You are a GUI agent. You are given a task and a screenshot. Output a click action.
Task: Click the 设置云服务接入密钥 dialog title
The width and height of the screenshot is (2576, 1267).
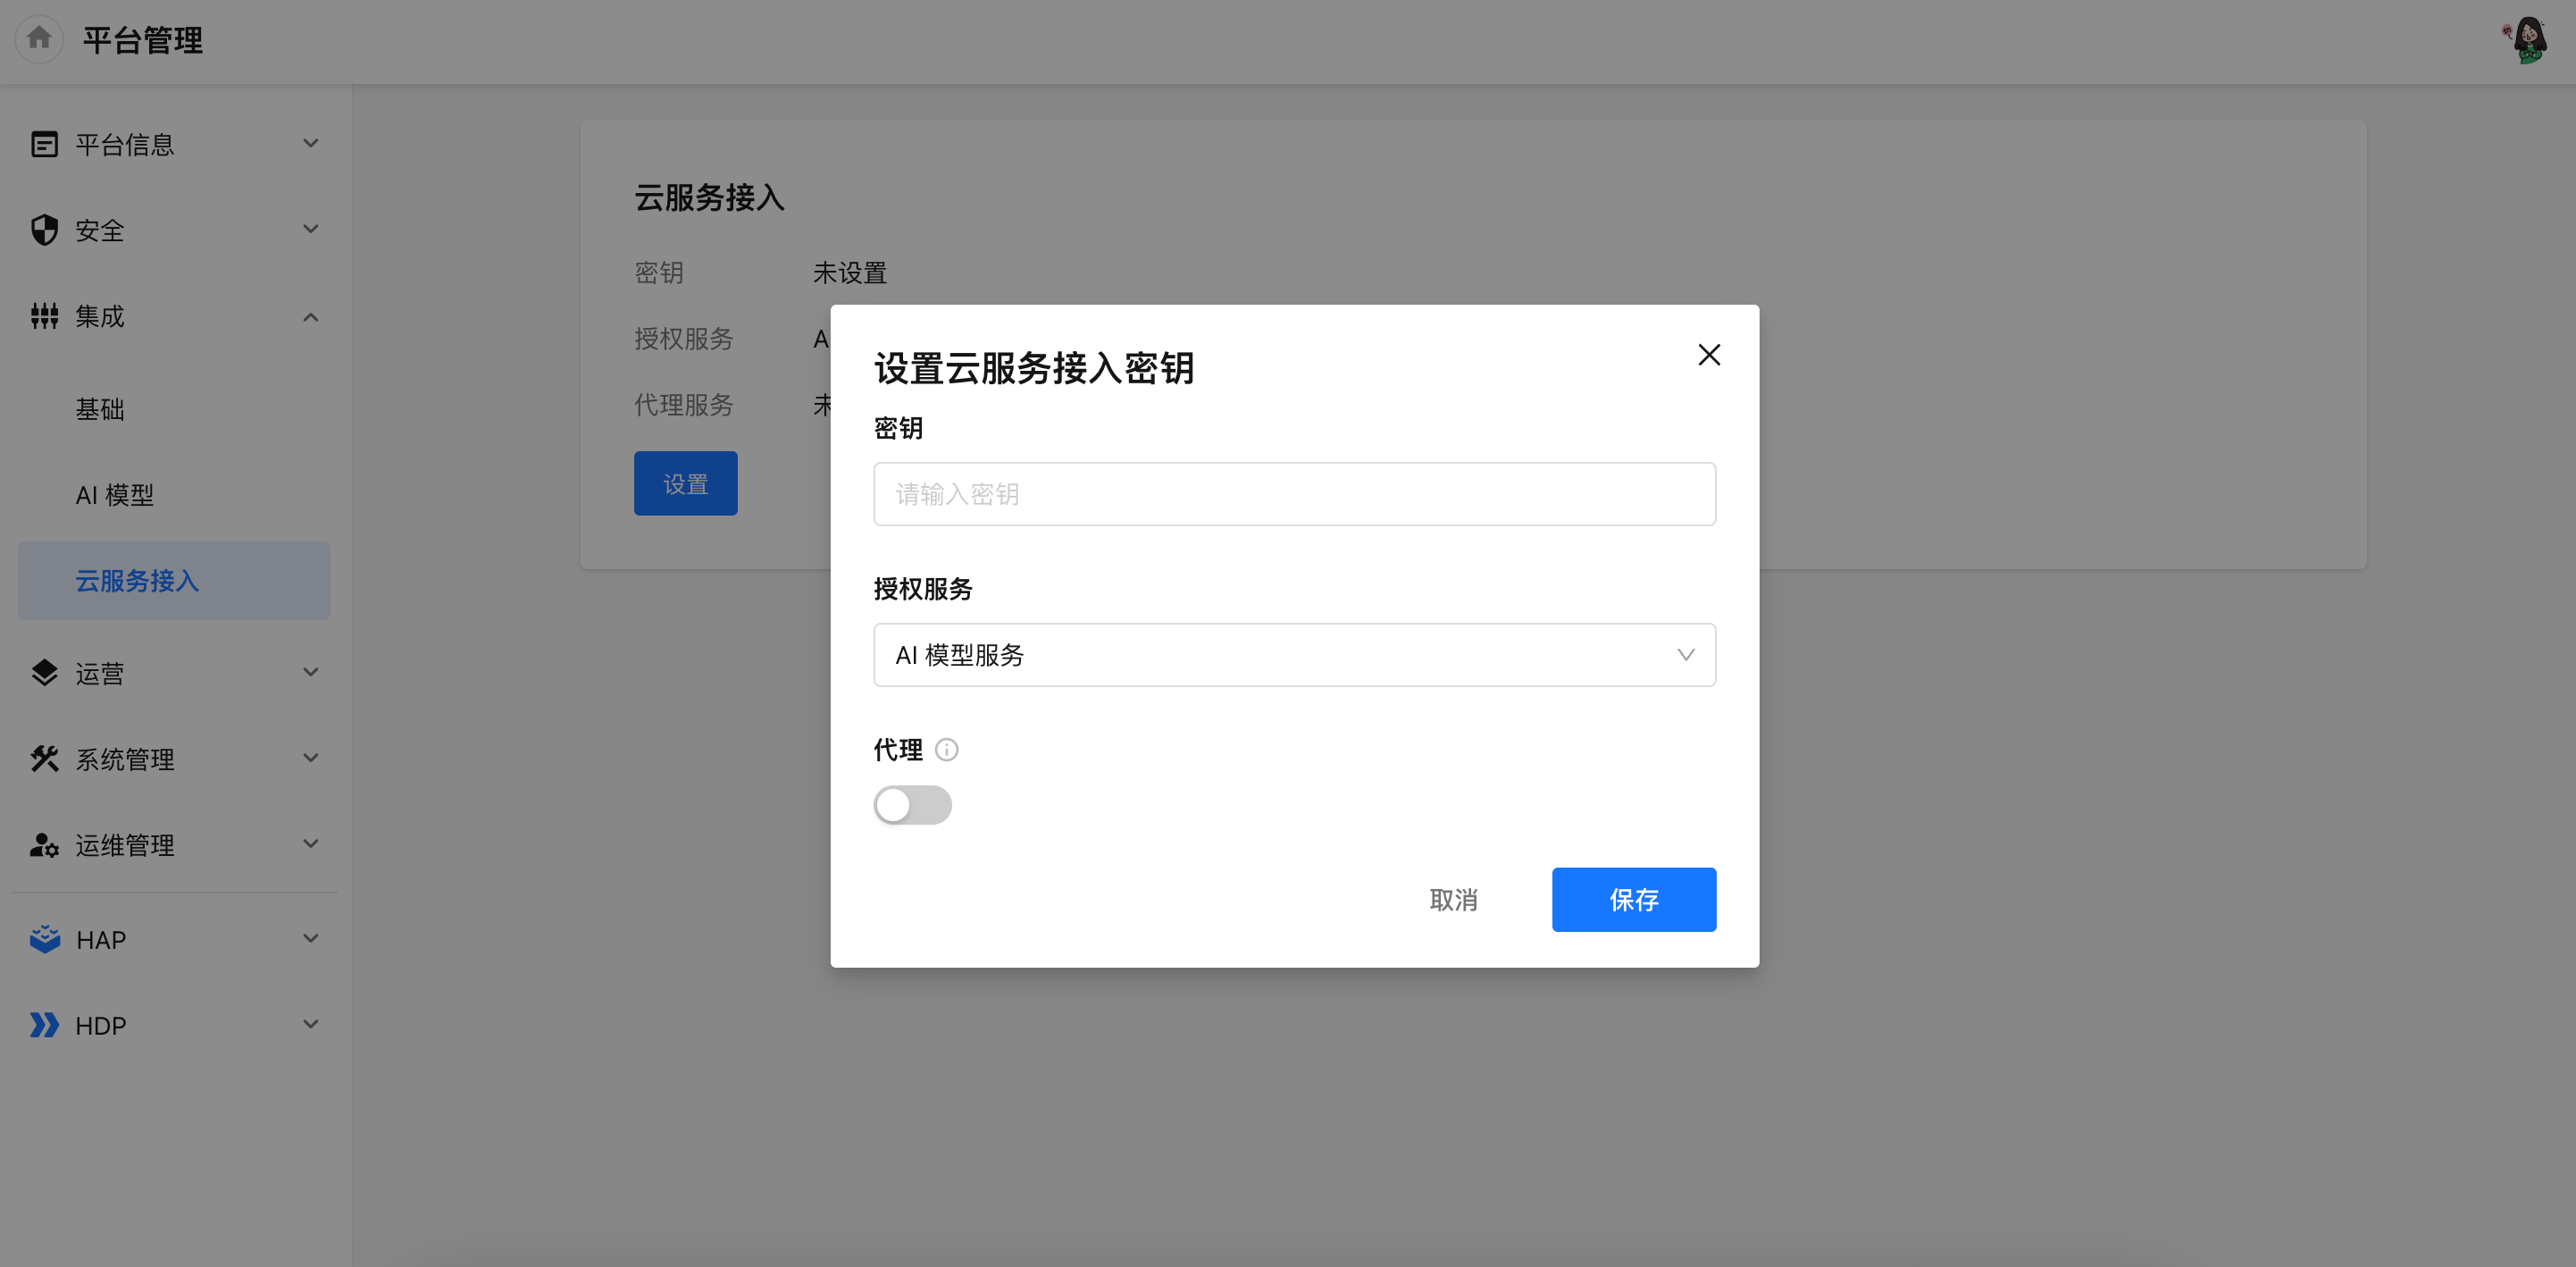click(x=1034, y=368)
